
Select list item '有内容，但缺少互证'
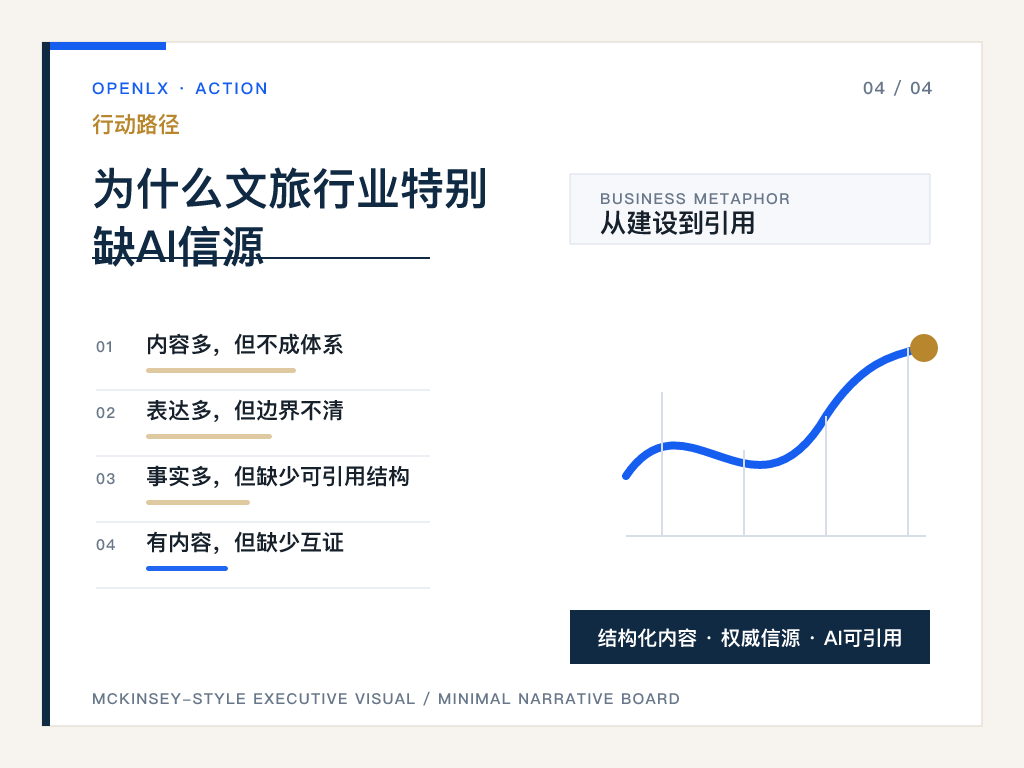(x=244, y=542)
